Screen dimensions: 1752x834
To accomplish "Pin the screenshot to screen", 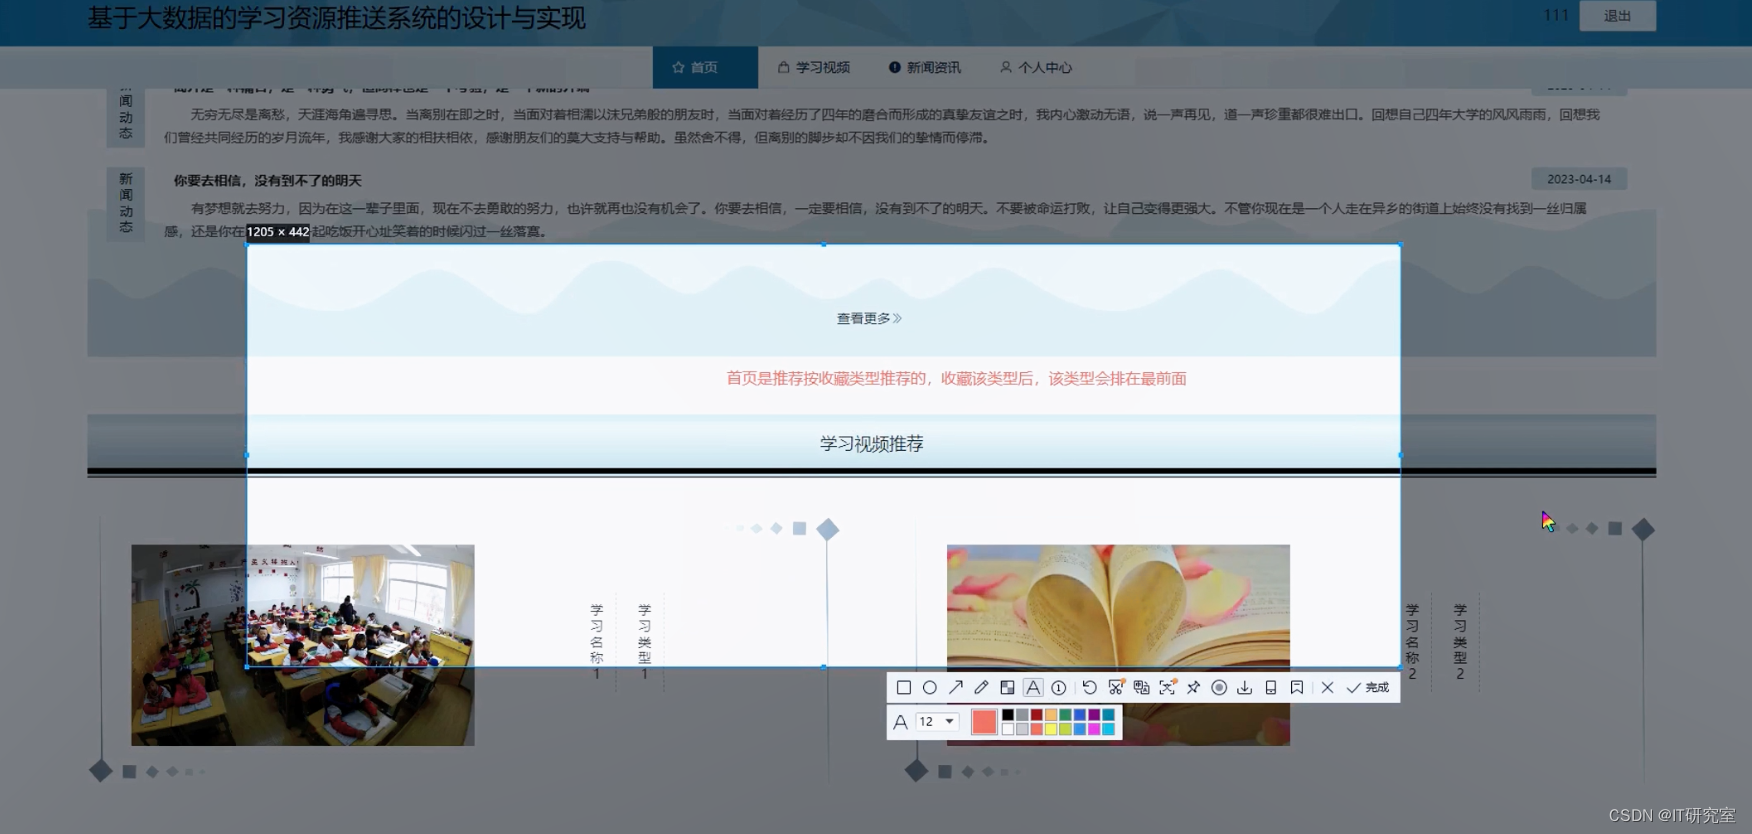I will 1193,687.
